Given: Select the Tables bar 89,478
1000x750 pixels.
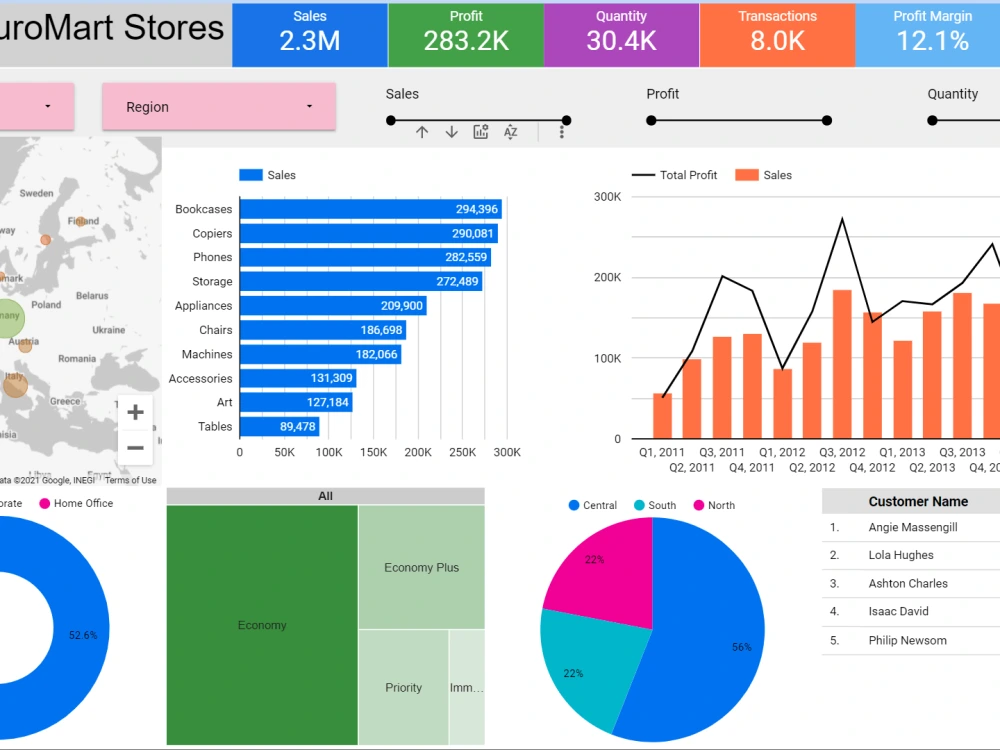Looking at the screenshot, I should 280,427.
